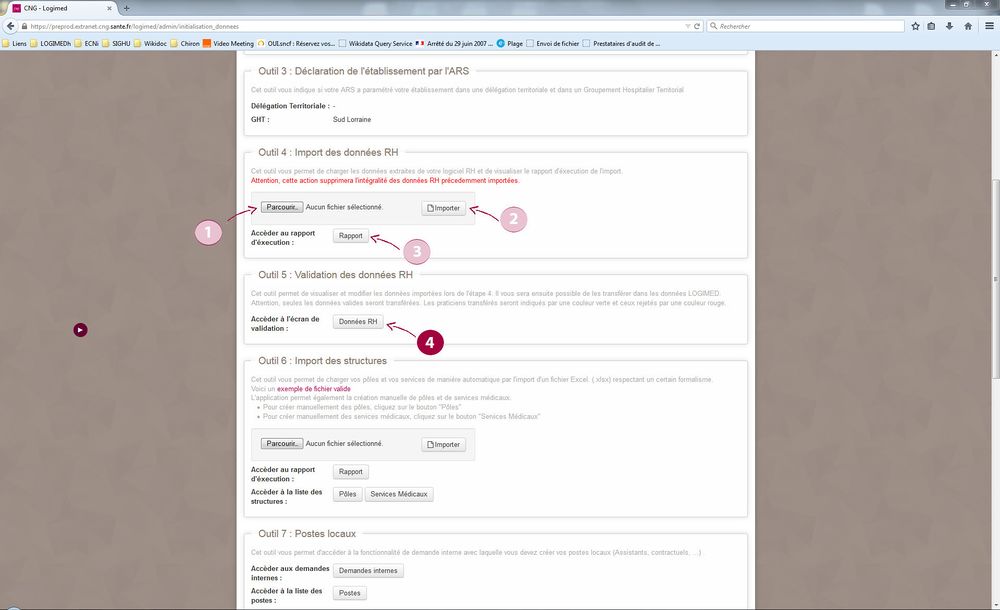Click the page vertical scrollbar thumb
This screenshot has width=1000, height=610.
[x=995, y=281]
